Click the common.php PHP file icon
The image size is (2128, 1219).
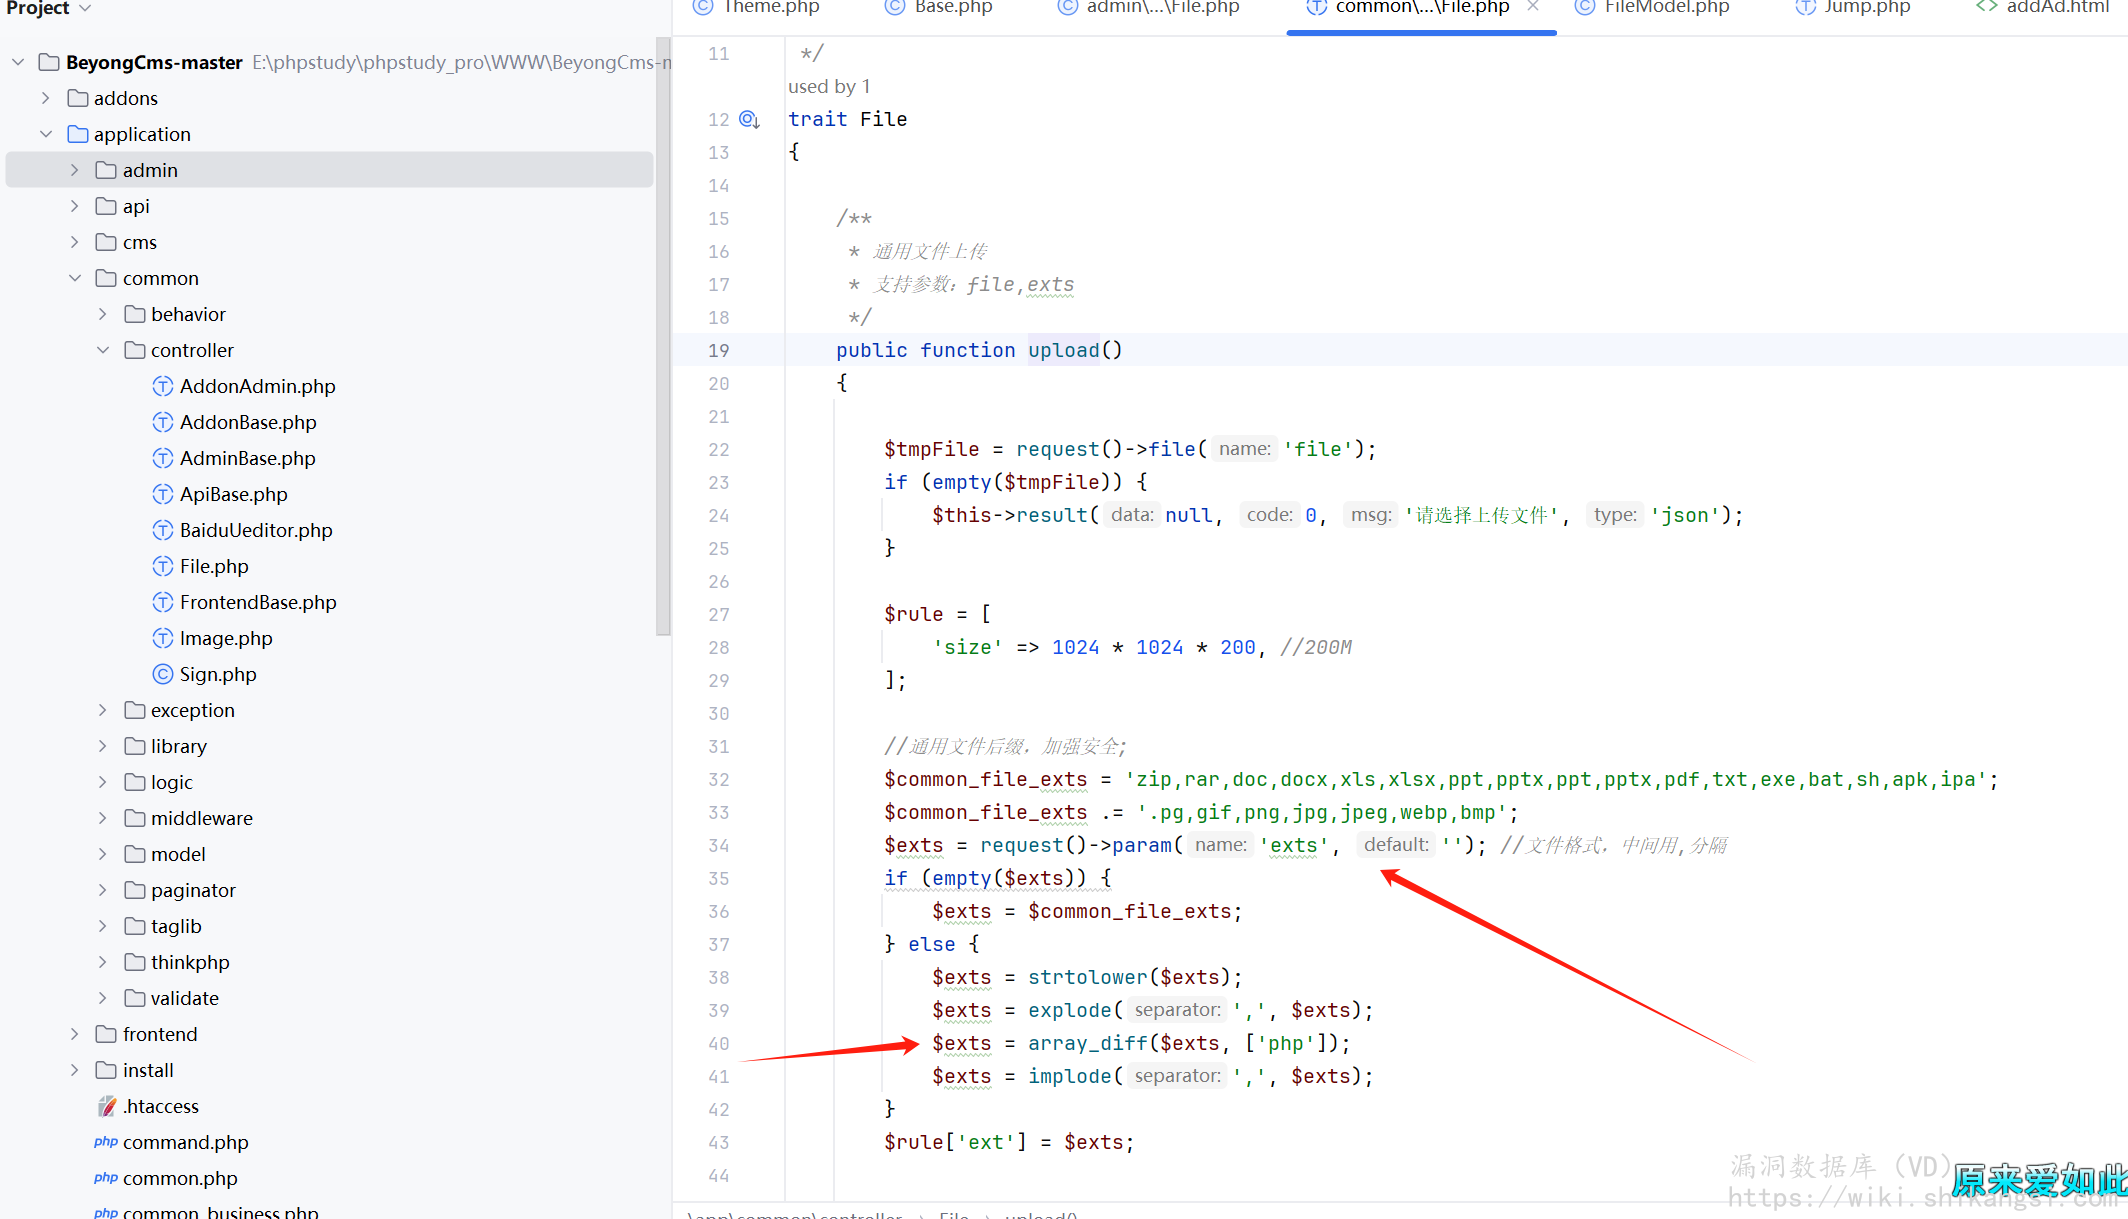(106, 1178)
